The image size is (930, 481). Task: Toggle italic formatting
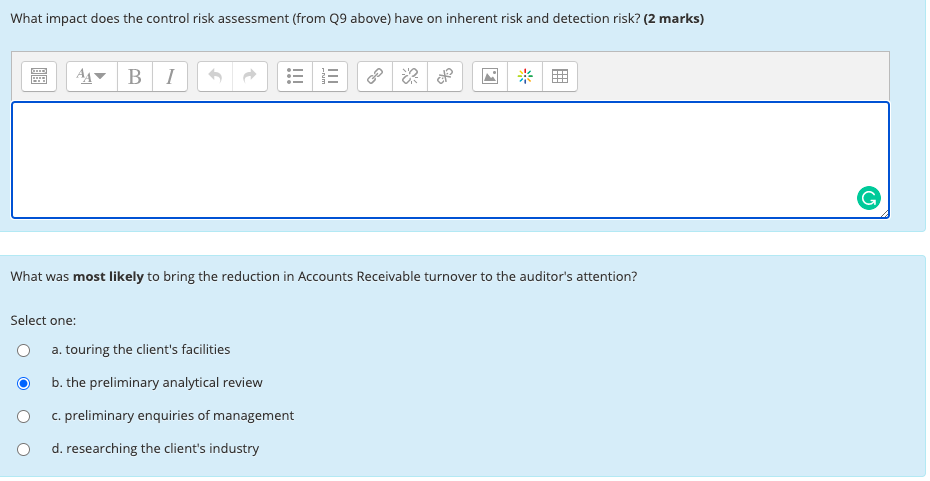170,77
